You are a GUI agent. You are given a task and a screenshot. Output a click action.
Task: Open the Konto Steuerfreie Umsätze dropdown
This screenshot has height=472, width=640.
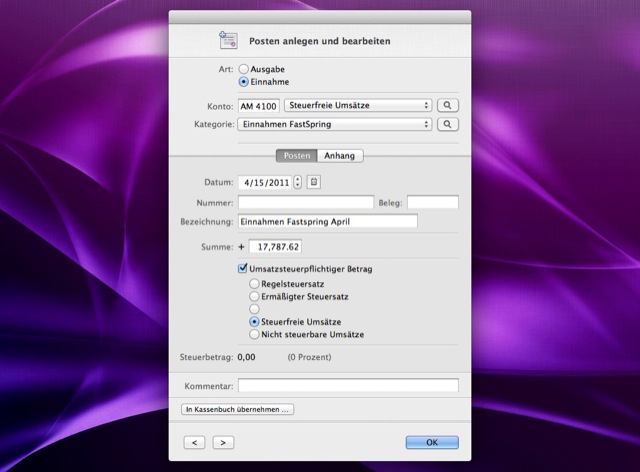click(x=358, y=104)
